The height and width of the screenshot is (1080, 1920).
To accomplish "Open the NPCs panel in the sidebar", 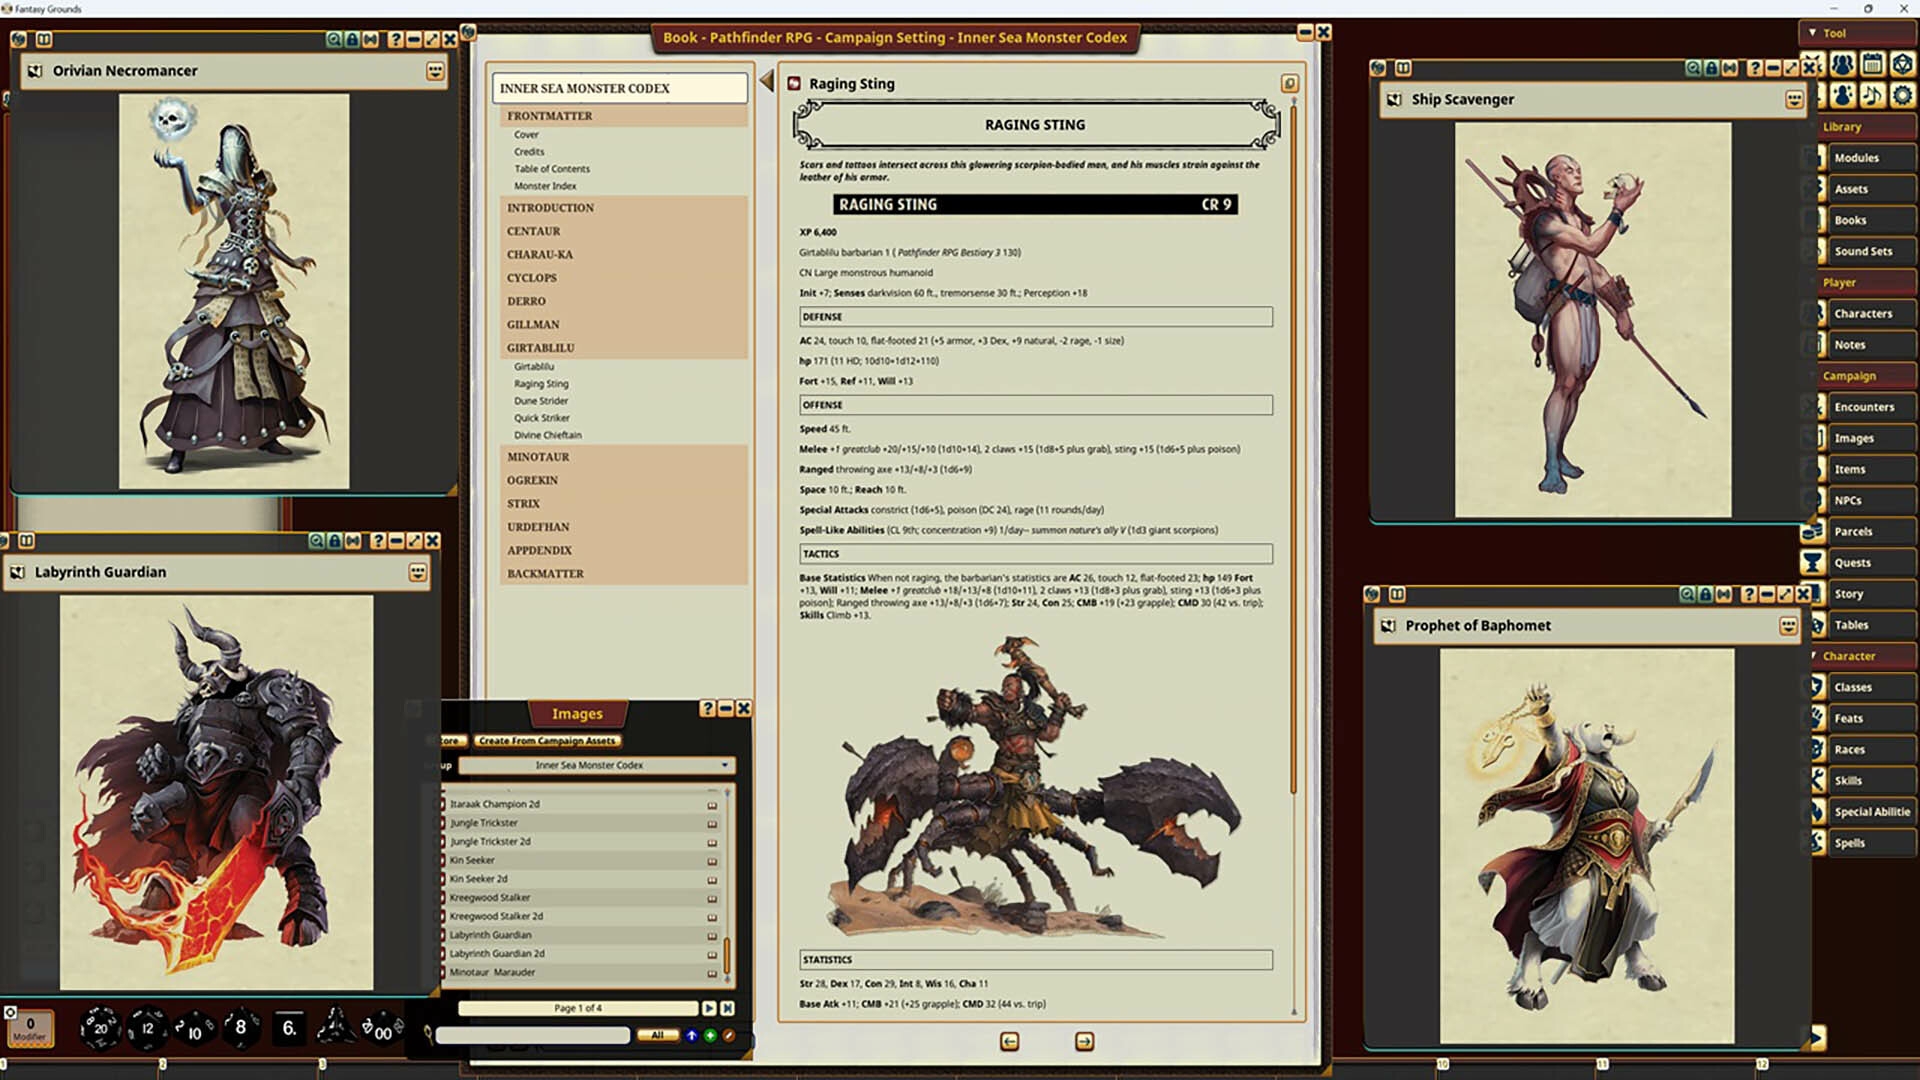I will (1866, 500).
